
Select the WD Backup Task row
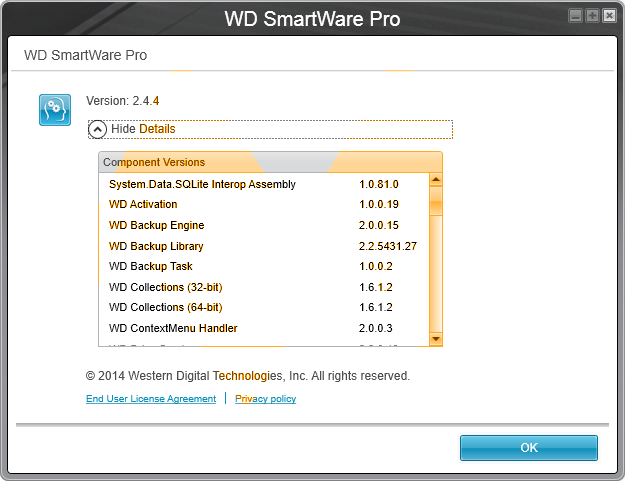pos(264,266)
